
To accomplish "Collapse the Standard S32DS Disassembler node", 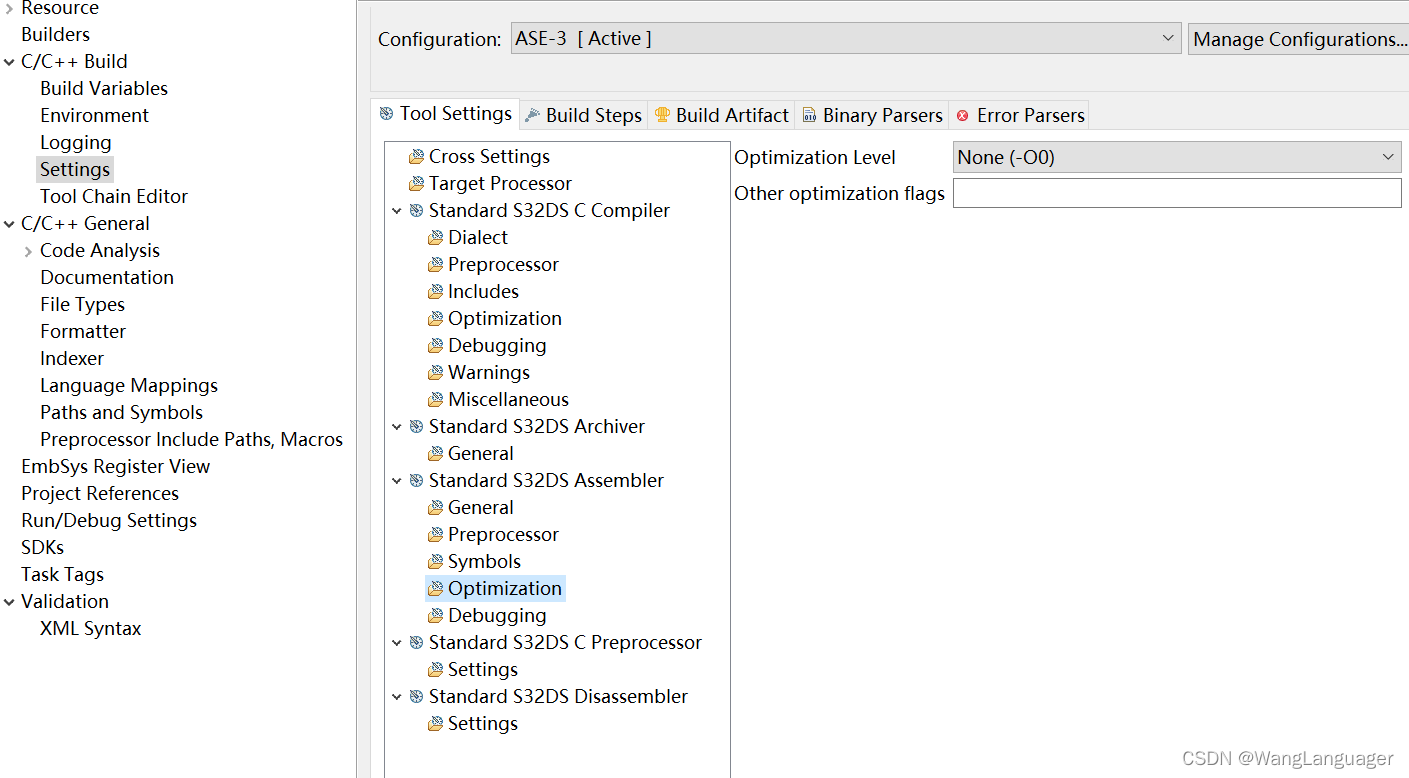I will (x=397, y=697).
